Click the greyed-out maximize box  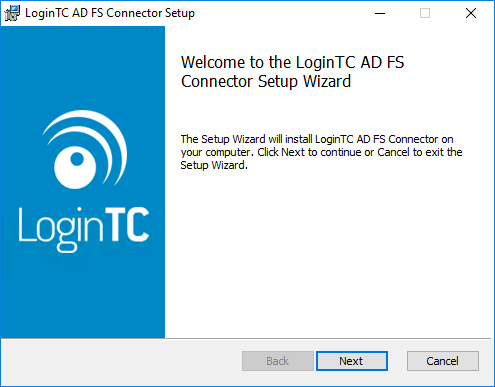point(425,13)
